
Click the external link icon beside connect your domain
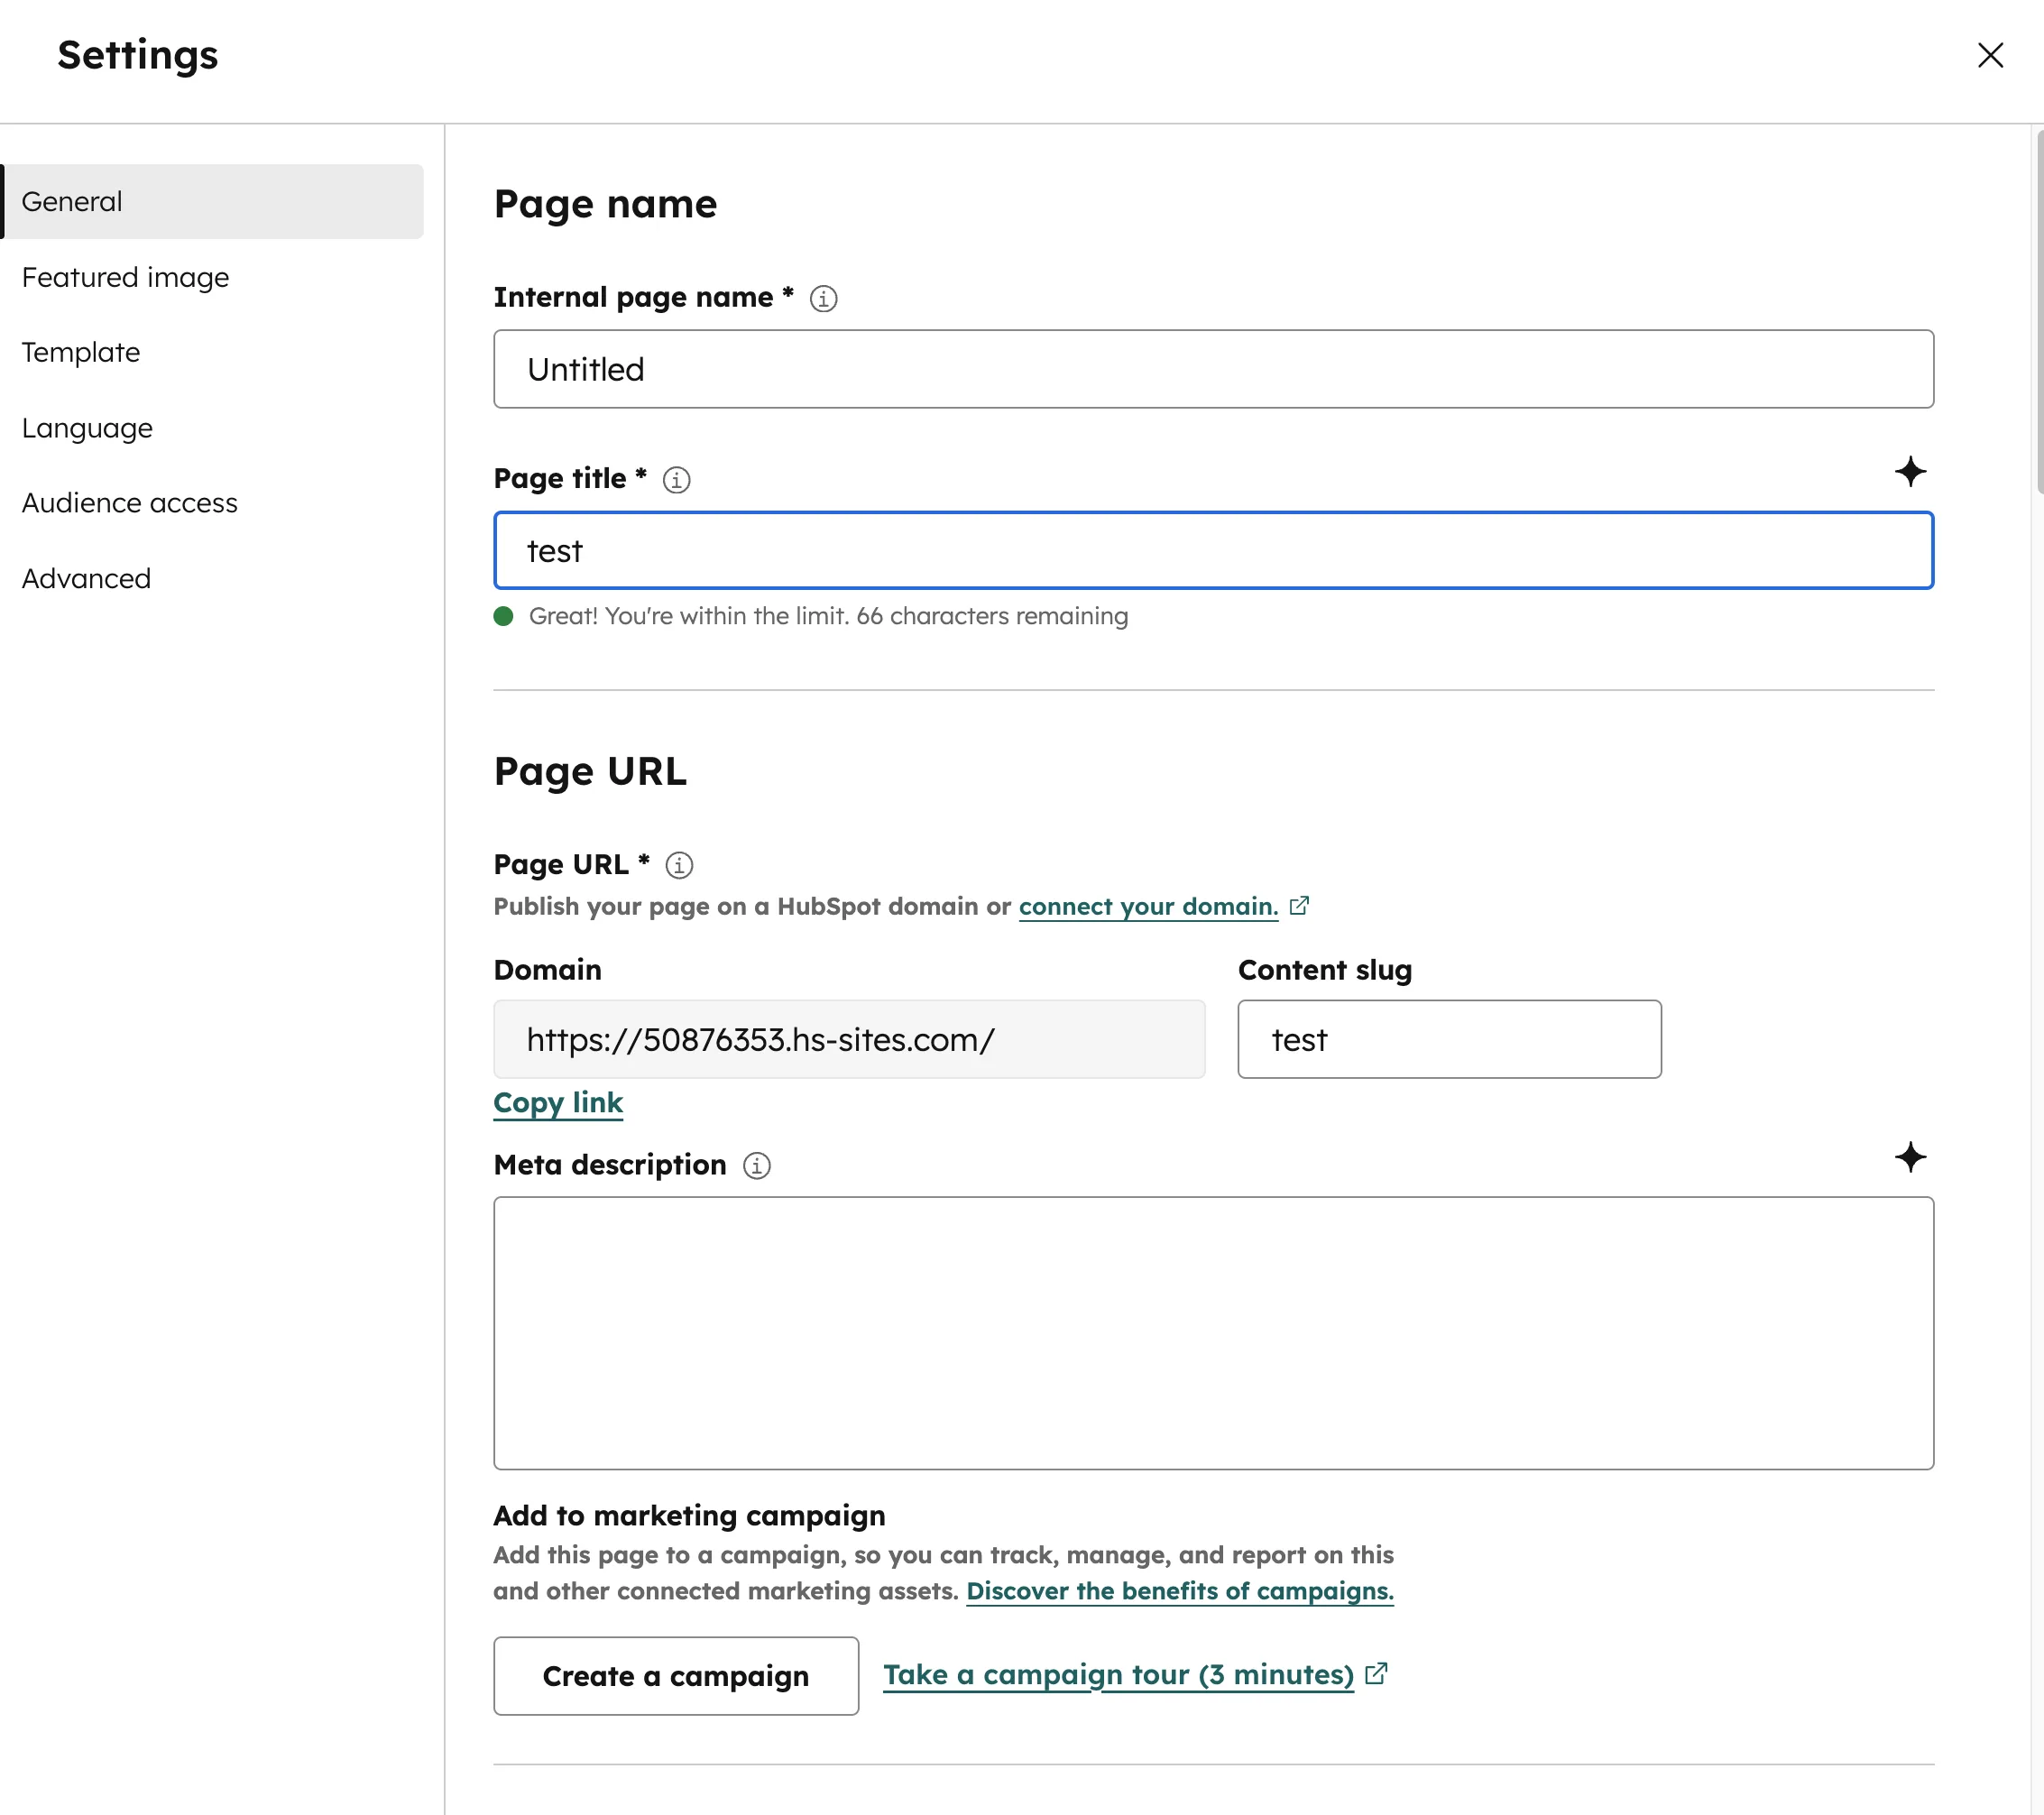coord(1300,905)
